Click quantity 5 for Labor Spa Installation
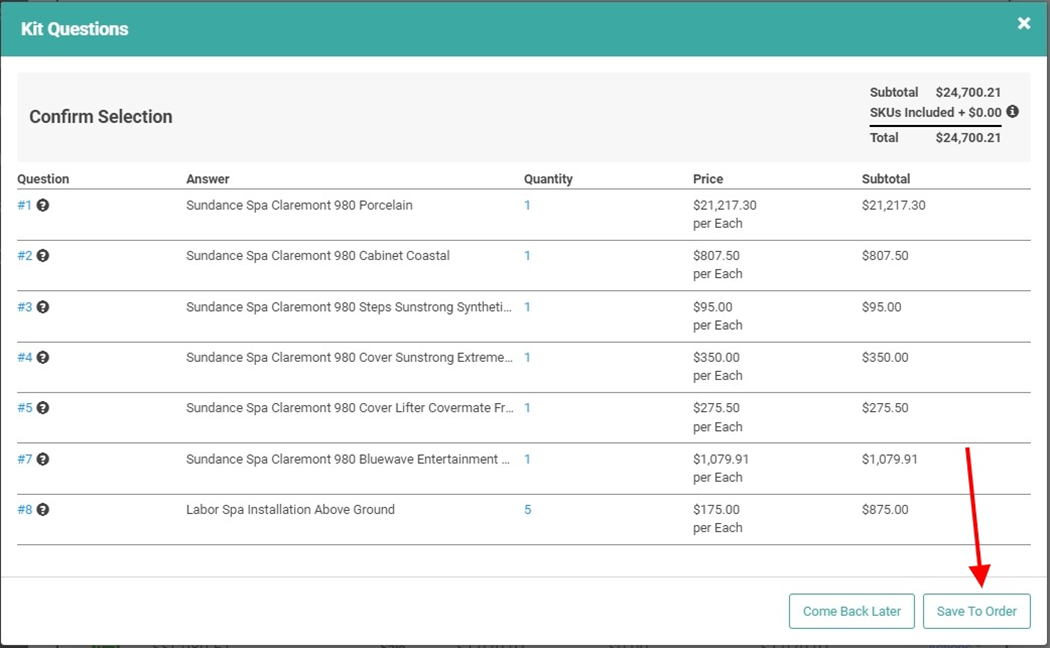 (528, 509)
